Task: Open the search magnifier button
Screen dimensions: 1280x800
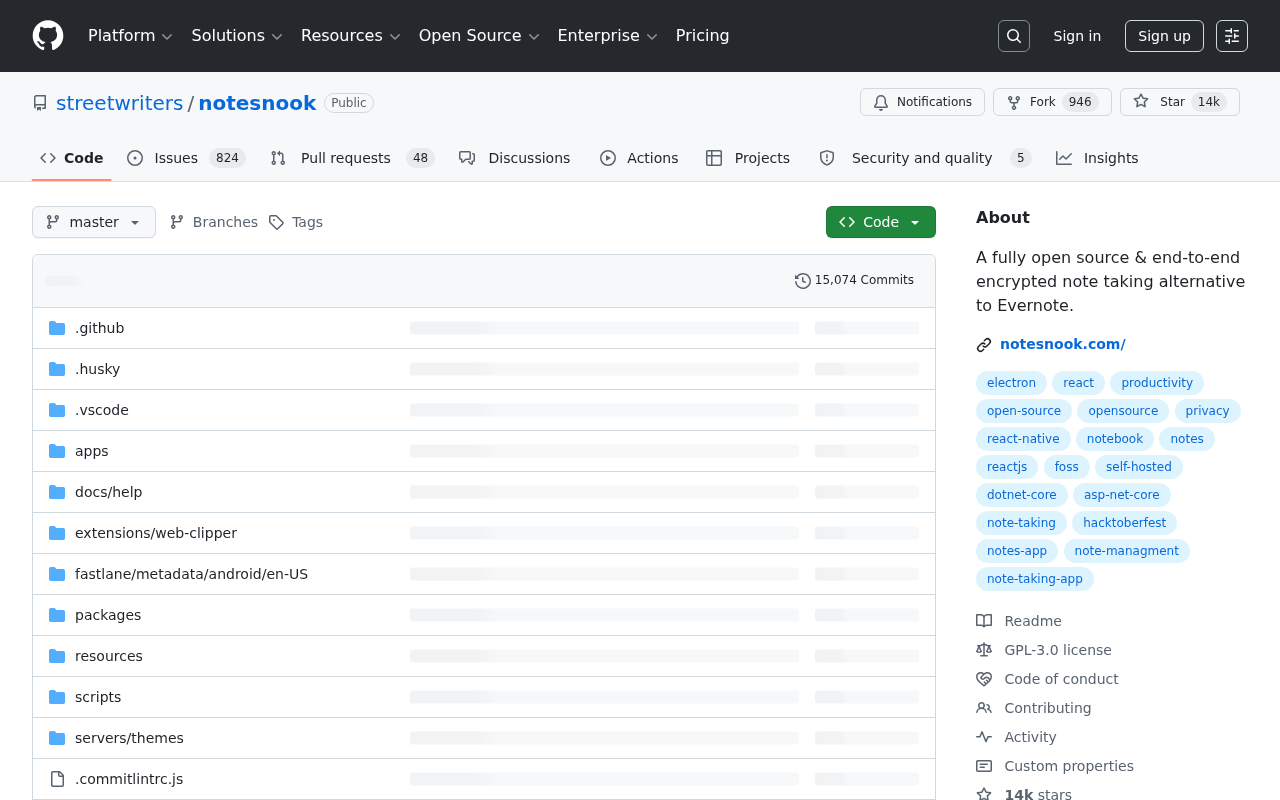Action: click(x=1014, y=36)
